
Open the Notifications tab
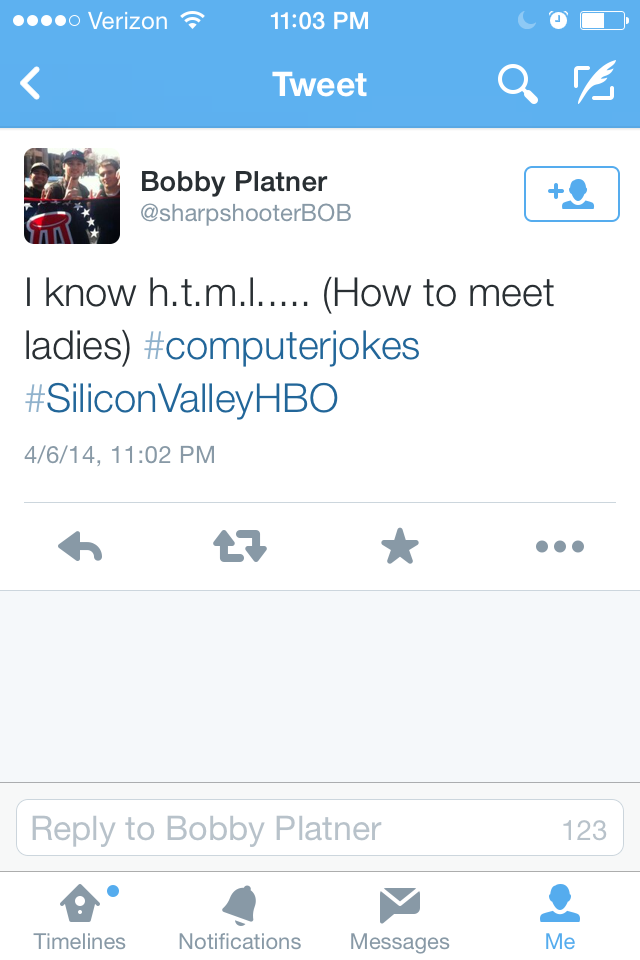[240, 916]
